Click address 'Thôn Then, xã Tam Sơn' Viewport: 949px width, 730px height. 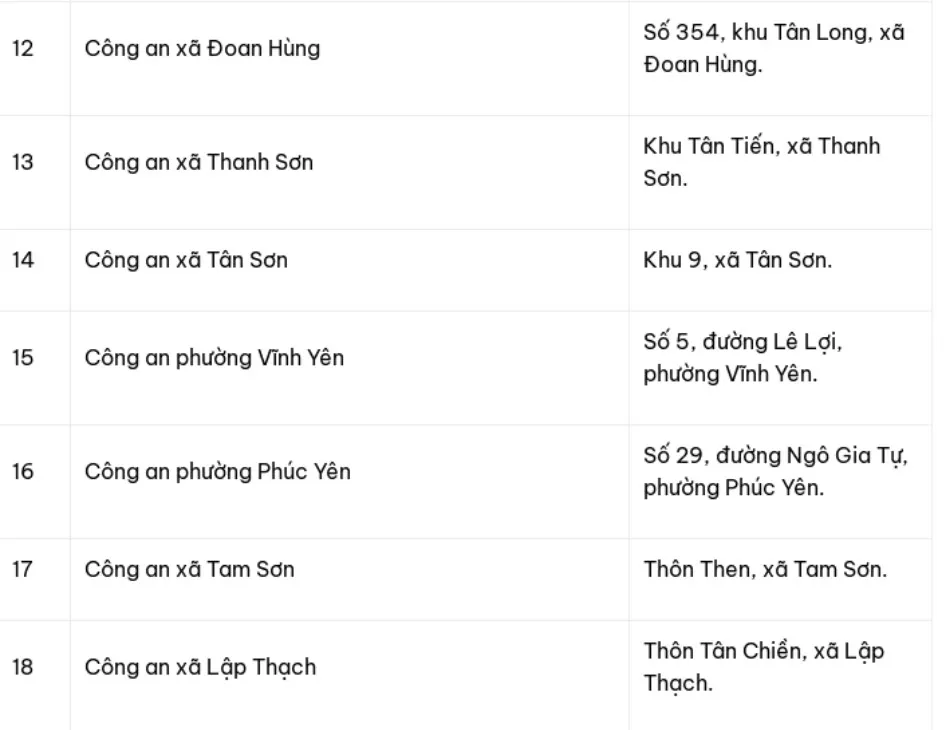point(765,569)
